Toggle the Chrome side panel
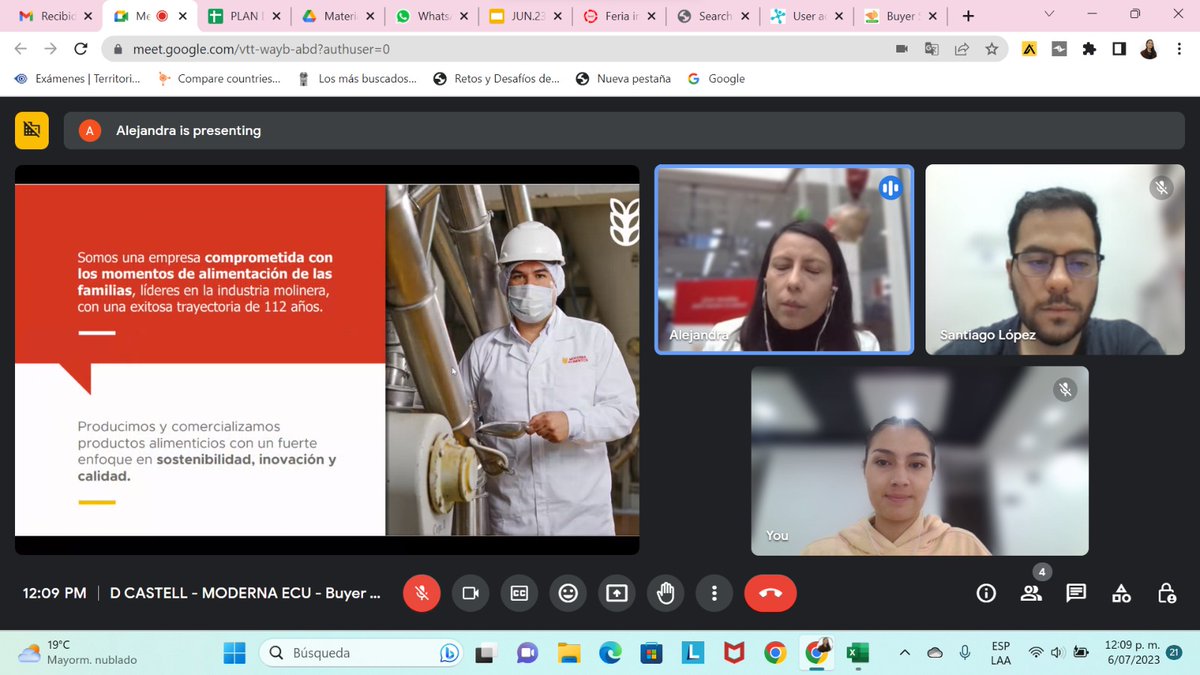Image resolution: width=1200 pixels, height=675 pixels. point(1119,48)
